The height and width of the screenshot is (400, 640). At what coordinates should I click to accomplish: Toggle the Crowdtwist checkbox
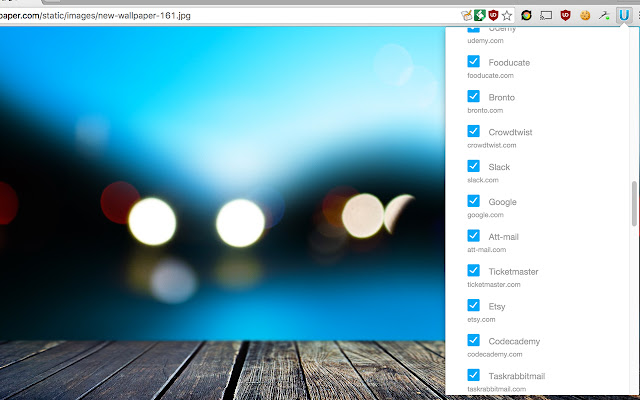tap(473, 131)
